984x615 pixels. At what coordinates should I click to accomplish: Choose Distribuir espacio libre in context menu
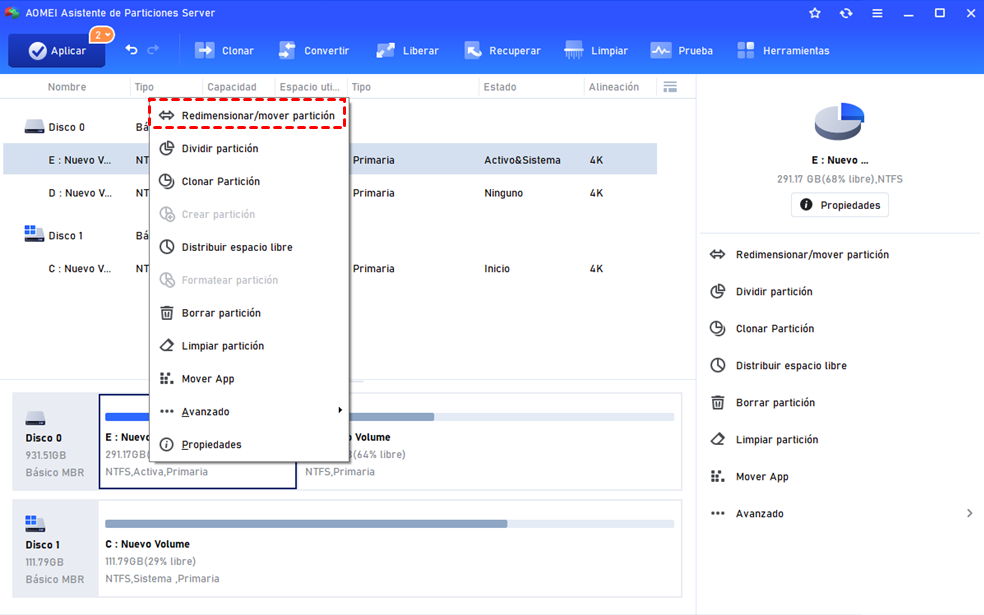[x=249, y=247]
